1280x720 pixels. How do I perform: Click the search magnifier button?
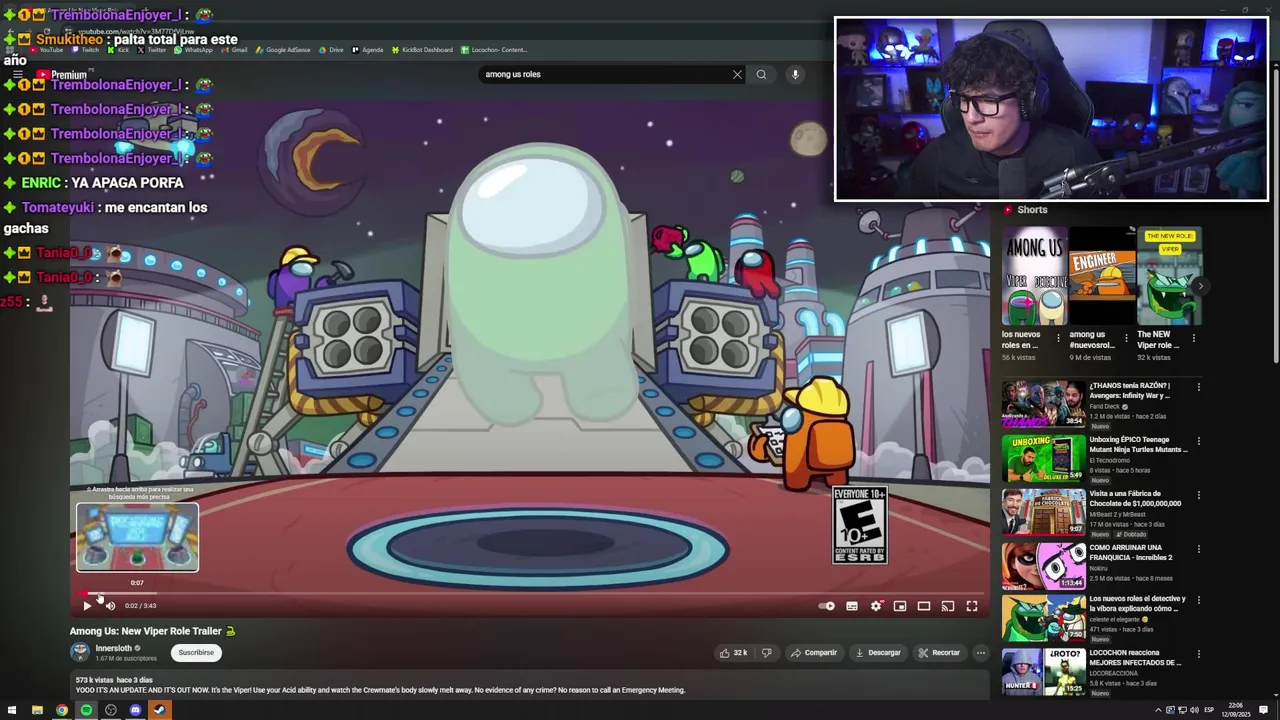[x=761, y=74]
